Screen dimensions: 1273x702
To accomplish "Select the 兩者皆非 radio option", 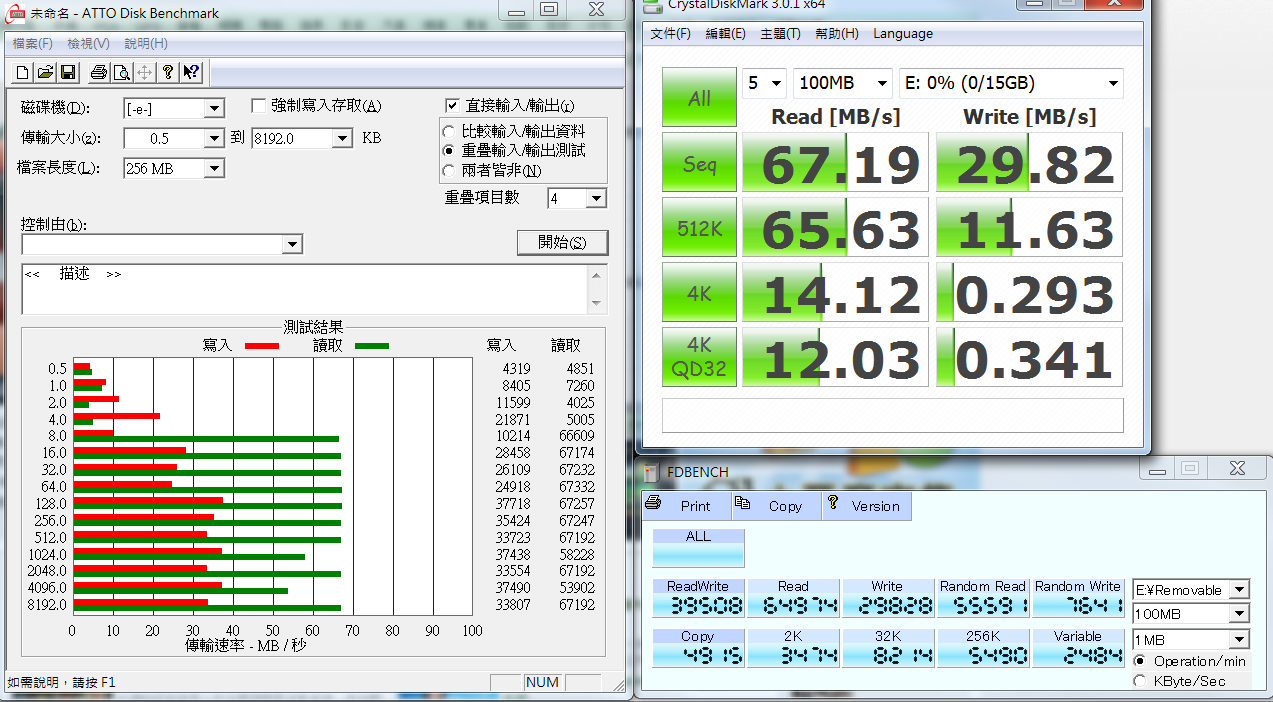I will tap(450, 170).
